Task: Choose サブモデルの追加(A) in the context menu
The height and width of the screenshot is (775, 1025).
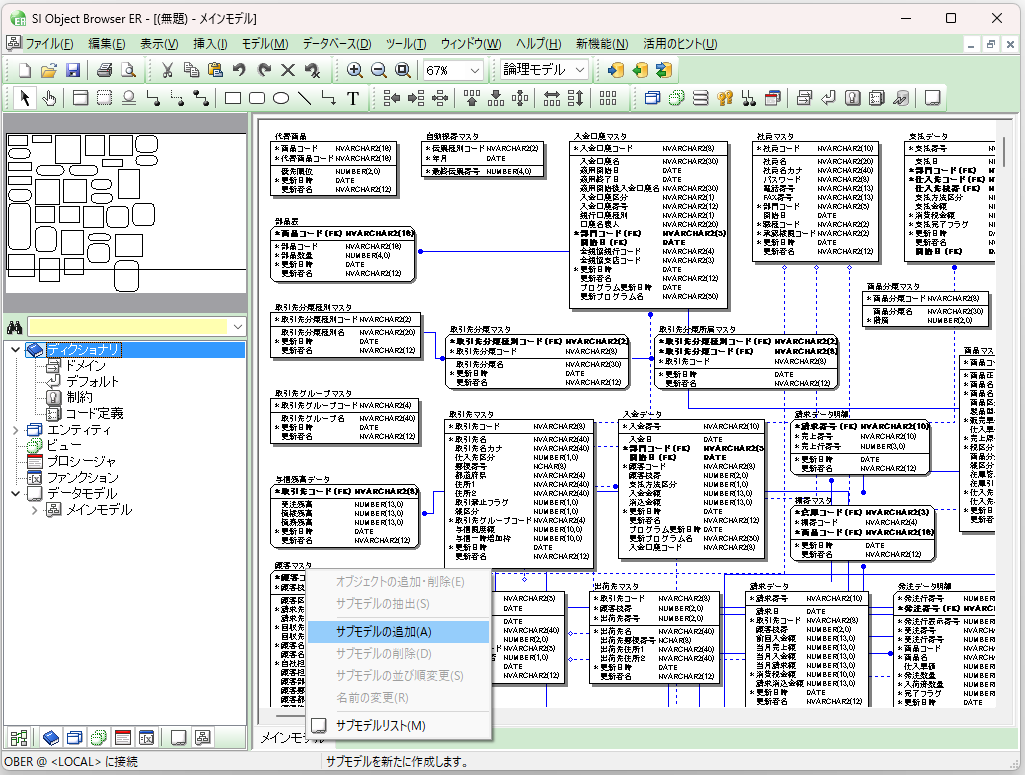Action: pyautogui.click(x=398, y=632)
